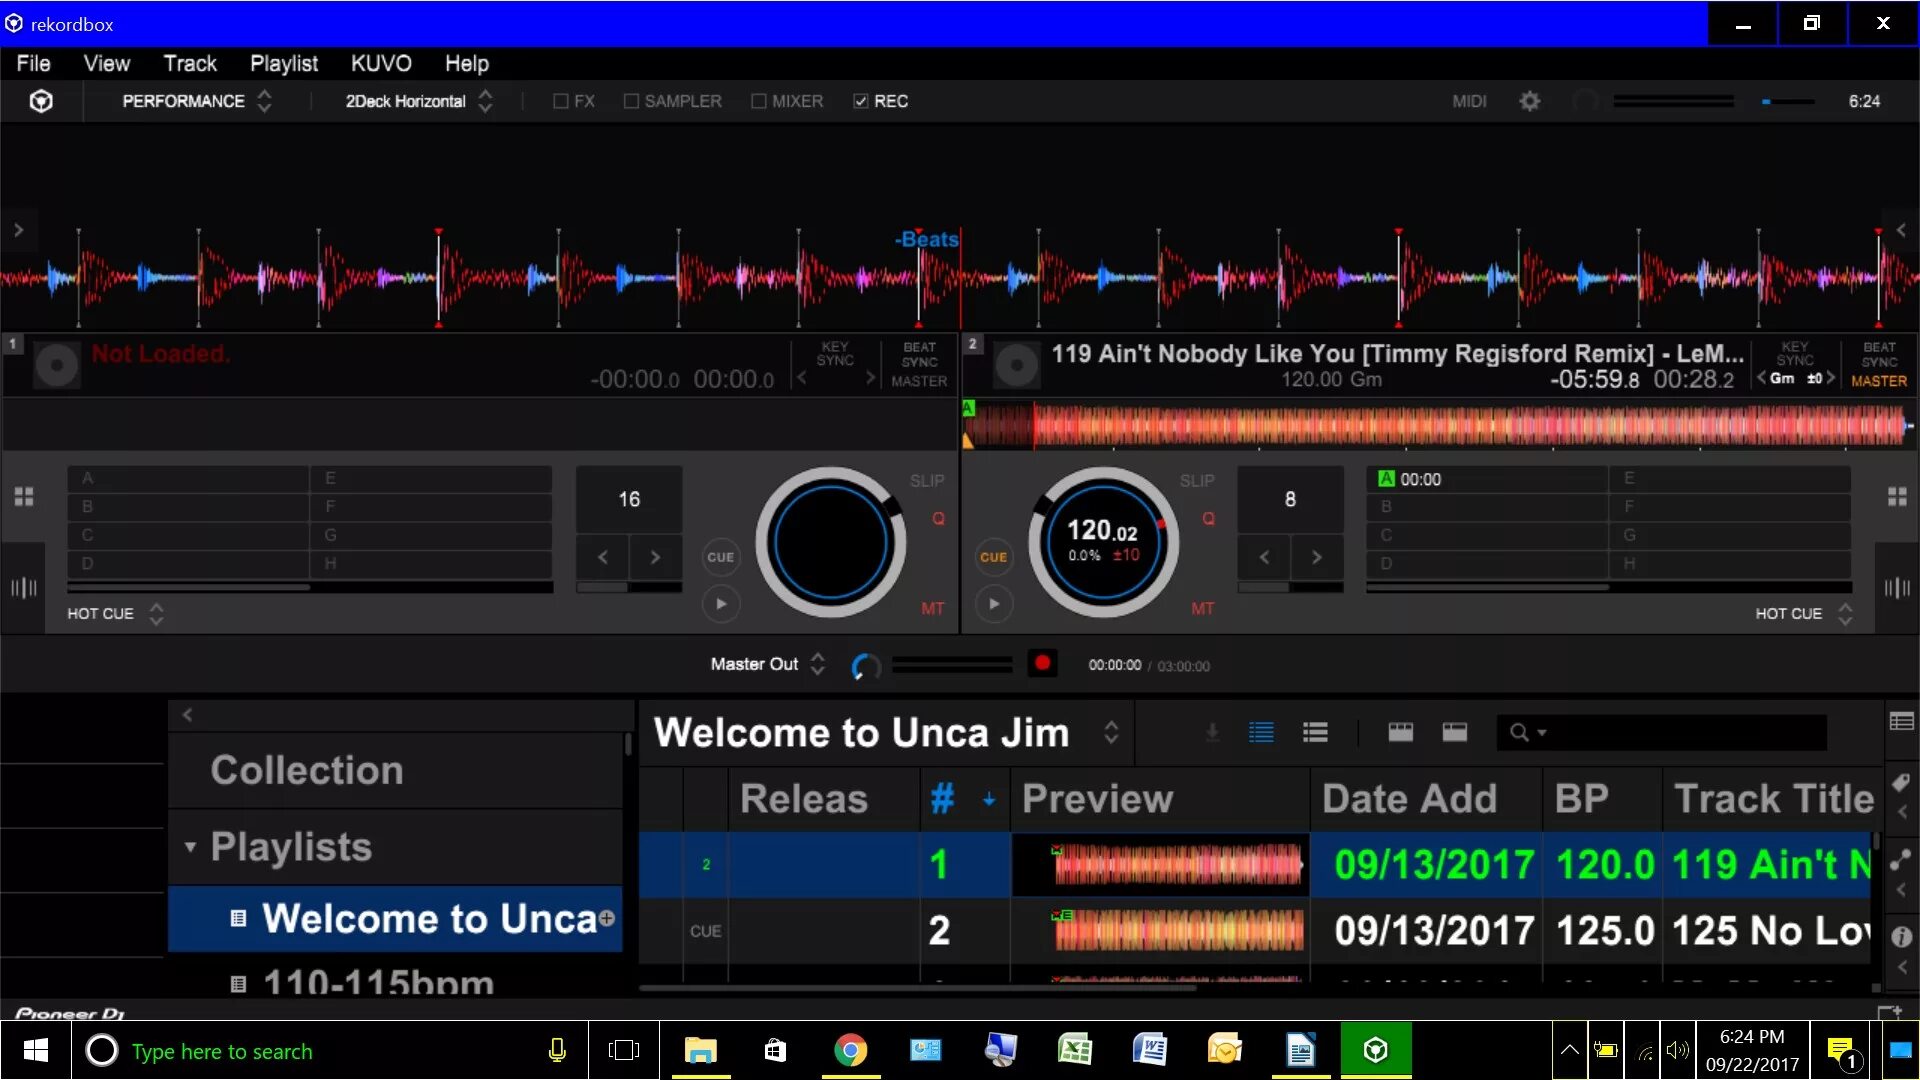This screenshot has height=1080, width=1920.
Task: Adjust the master volume slider in toolbar
Action: pos(1788,101)
